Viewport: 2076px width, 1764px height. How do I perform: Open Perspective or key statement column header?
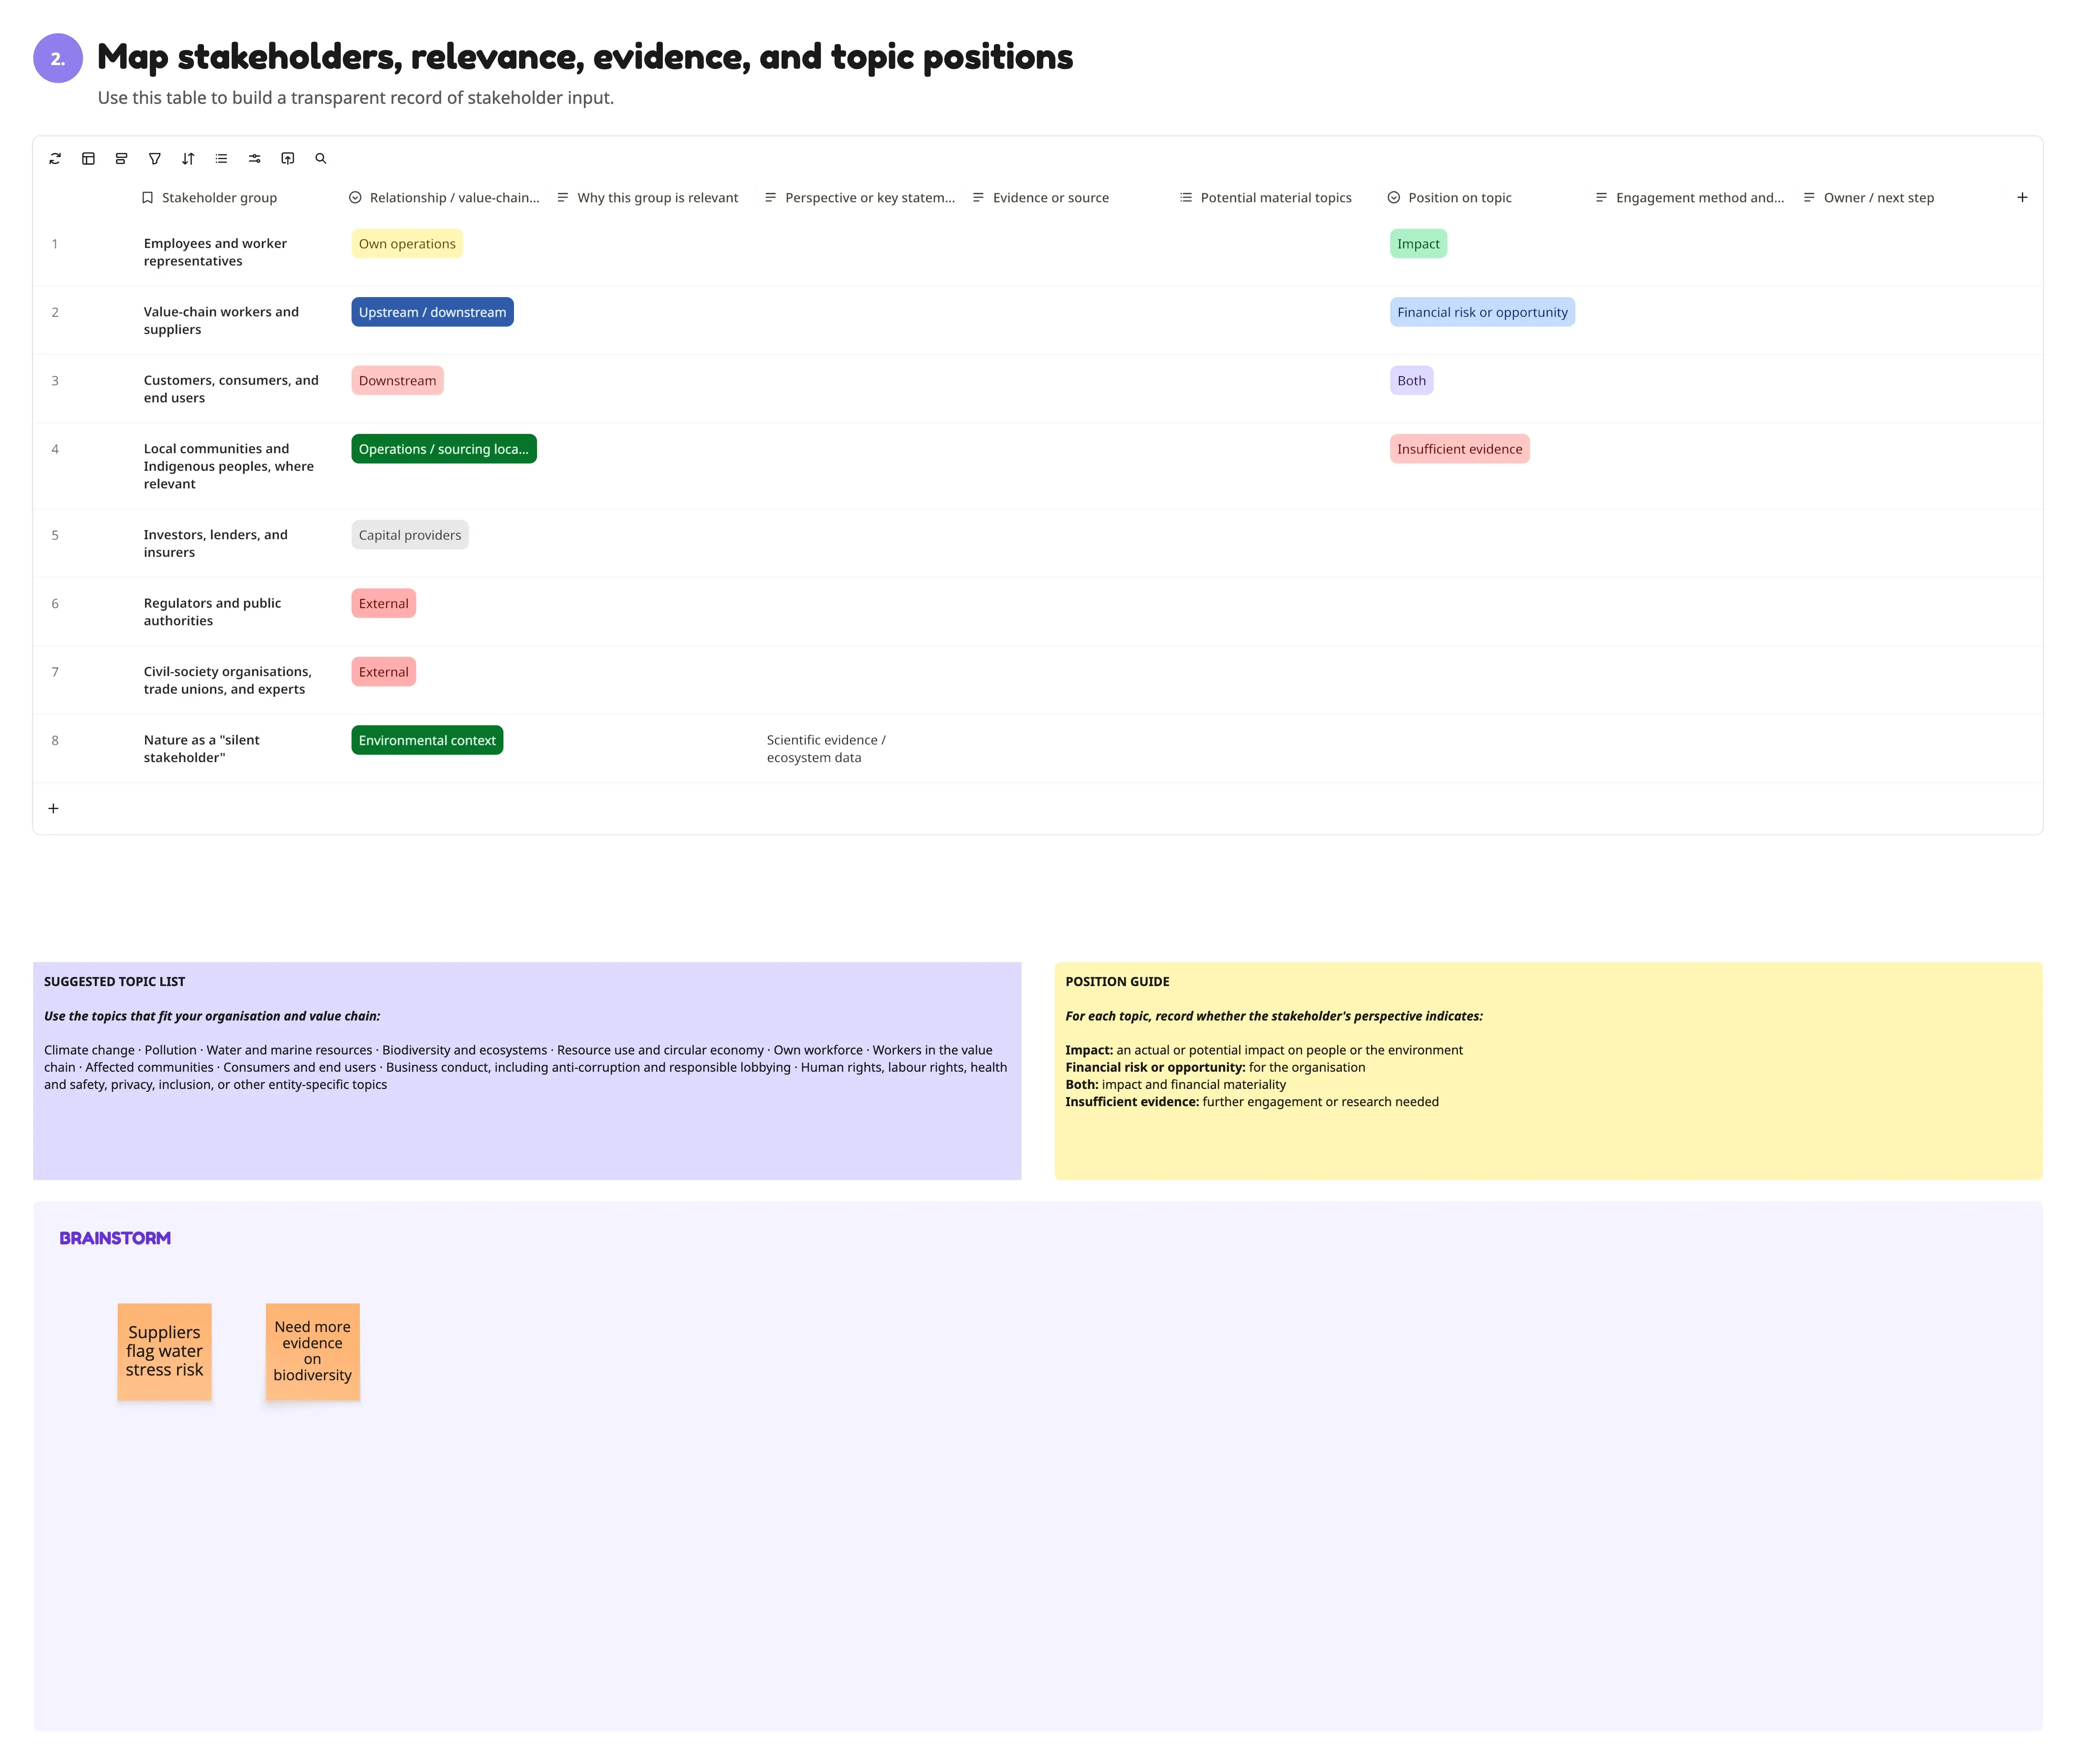pos(859,197)
